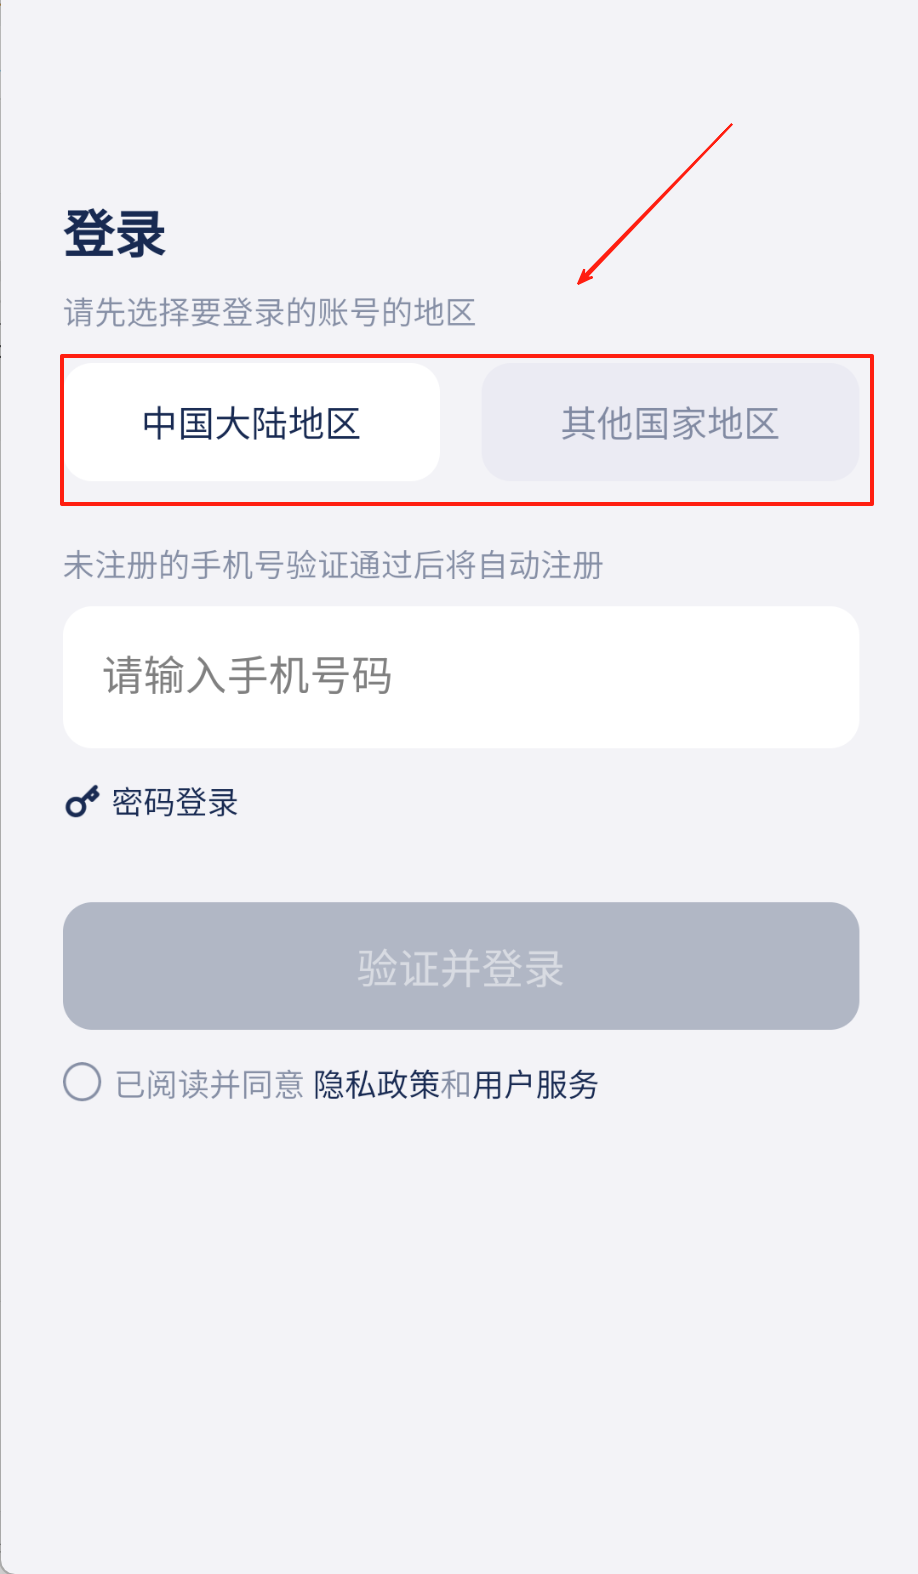Click the 请输入手机号码 placeholder text
The image size is (918, 1574).
coord(247,677)
